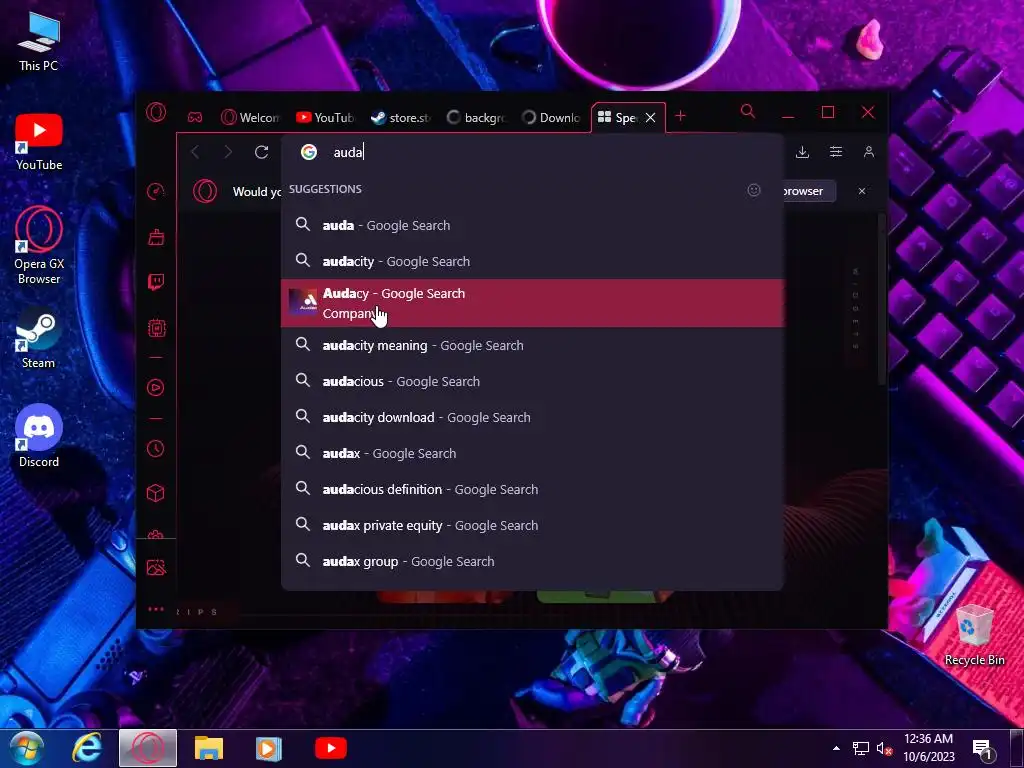Click the tab search magnifier icon

(x=748, y=112)
